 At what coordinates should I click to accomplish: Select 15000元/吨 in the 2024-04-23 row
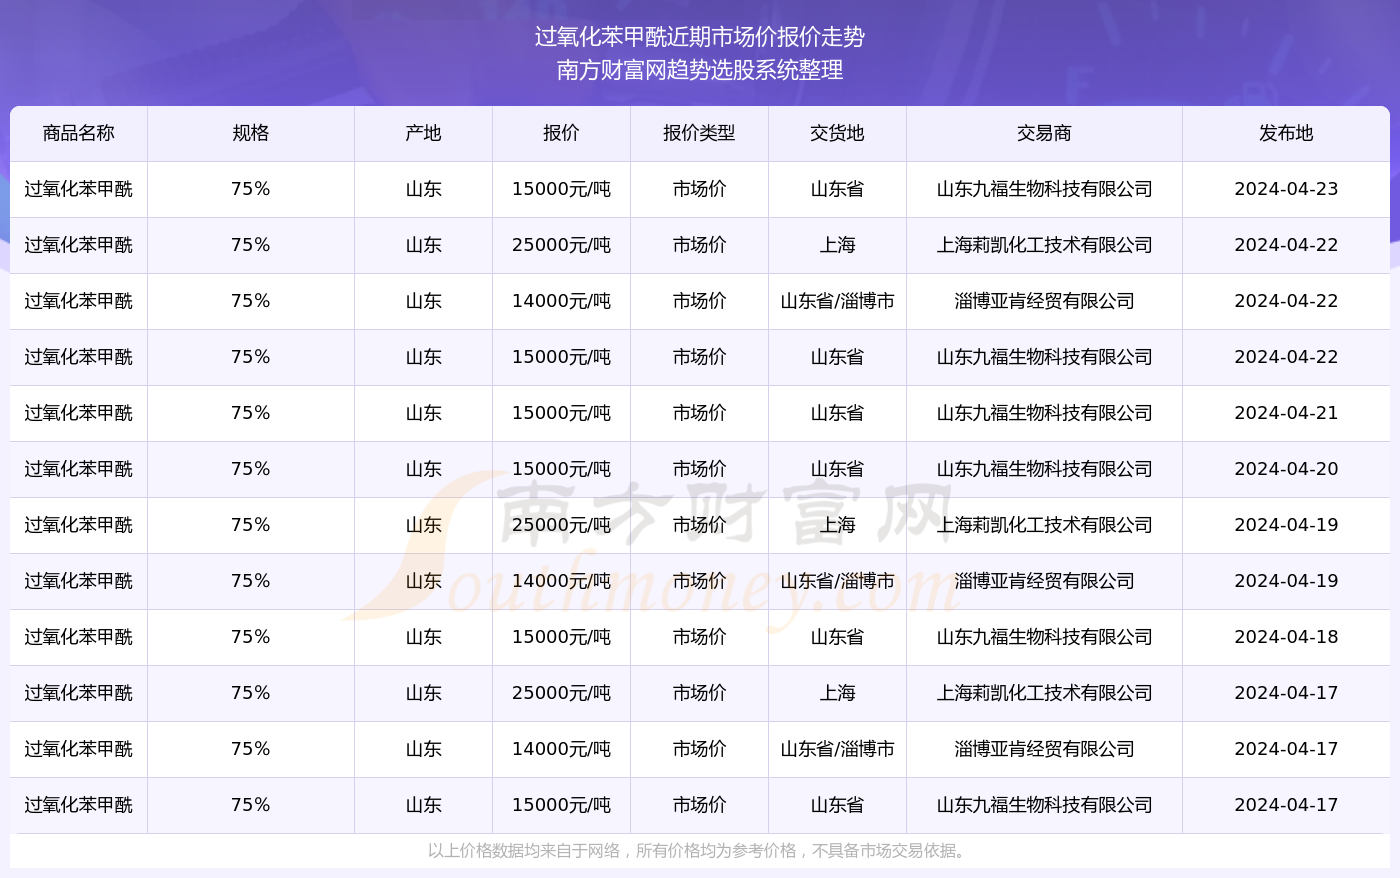[x=561, y=189]
